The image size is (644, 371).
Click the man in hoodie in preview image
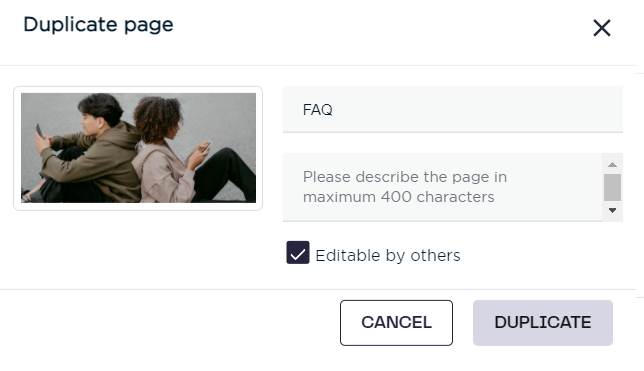88,148
